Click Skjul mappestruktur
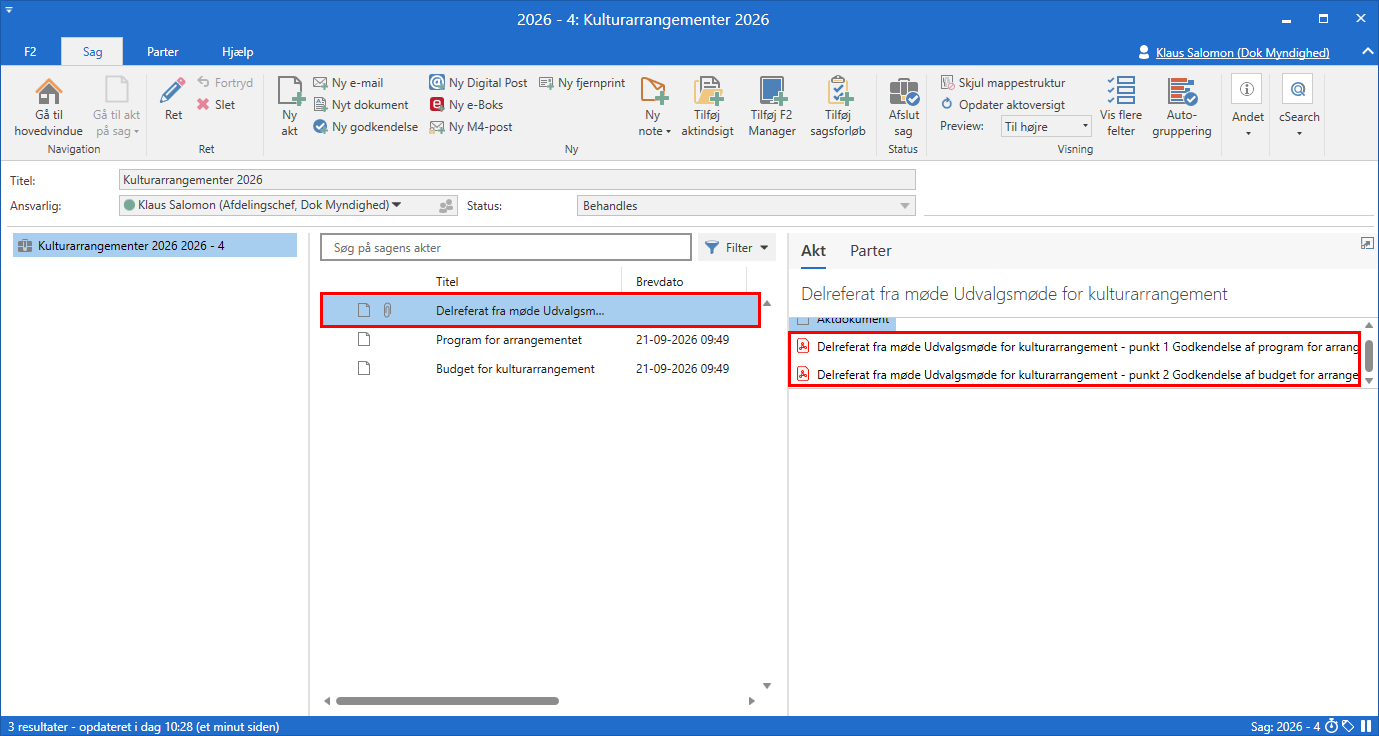 [x=1004, y=83]
